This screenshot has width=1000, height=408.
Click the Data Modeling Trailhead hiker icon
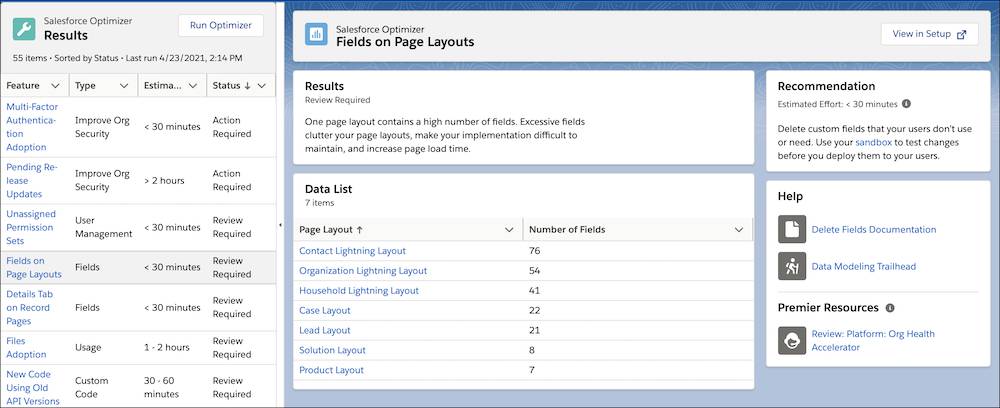coord(791,266)
